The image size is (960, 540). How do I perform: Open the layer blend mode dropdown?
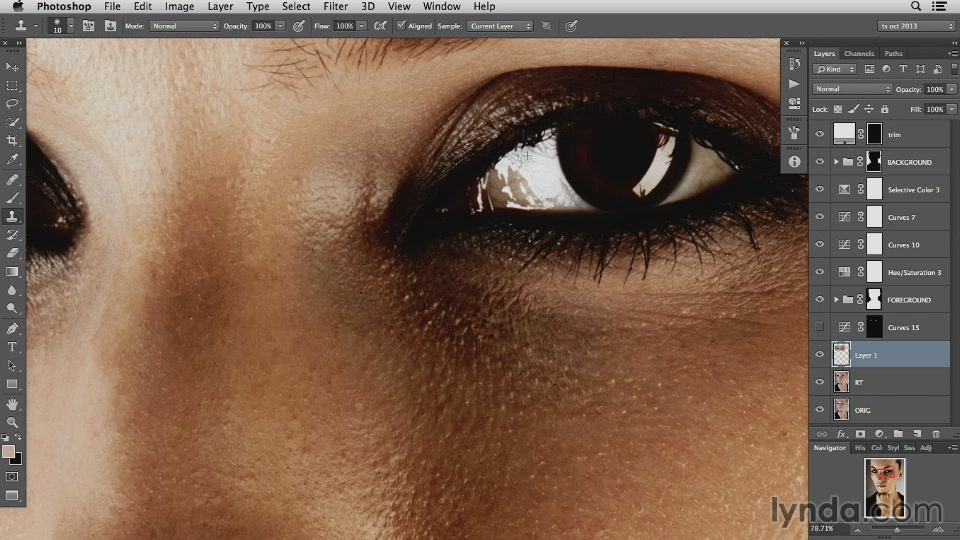pos(852,89)
